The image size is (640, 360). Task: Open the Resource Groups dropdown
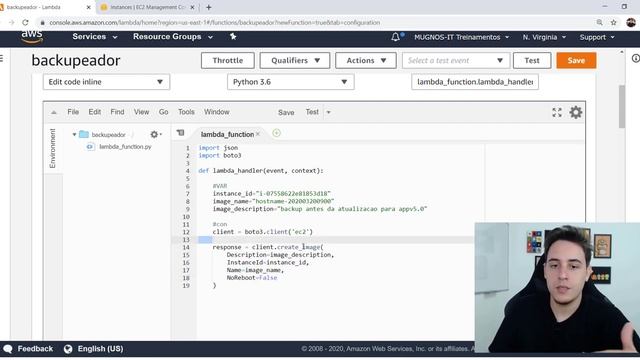click(173, 37)
